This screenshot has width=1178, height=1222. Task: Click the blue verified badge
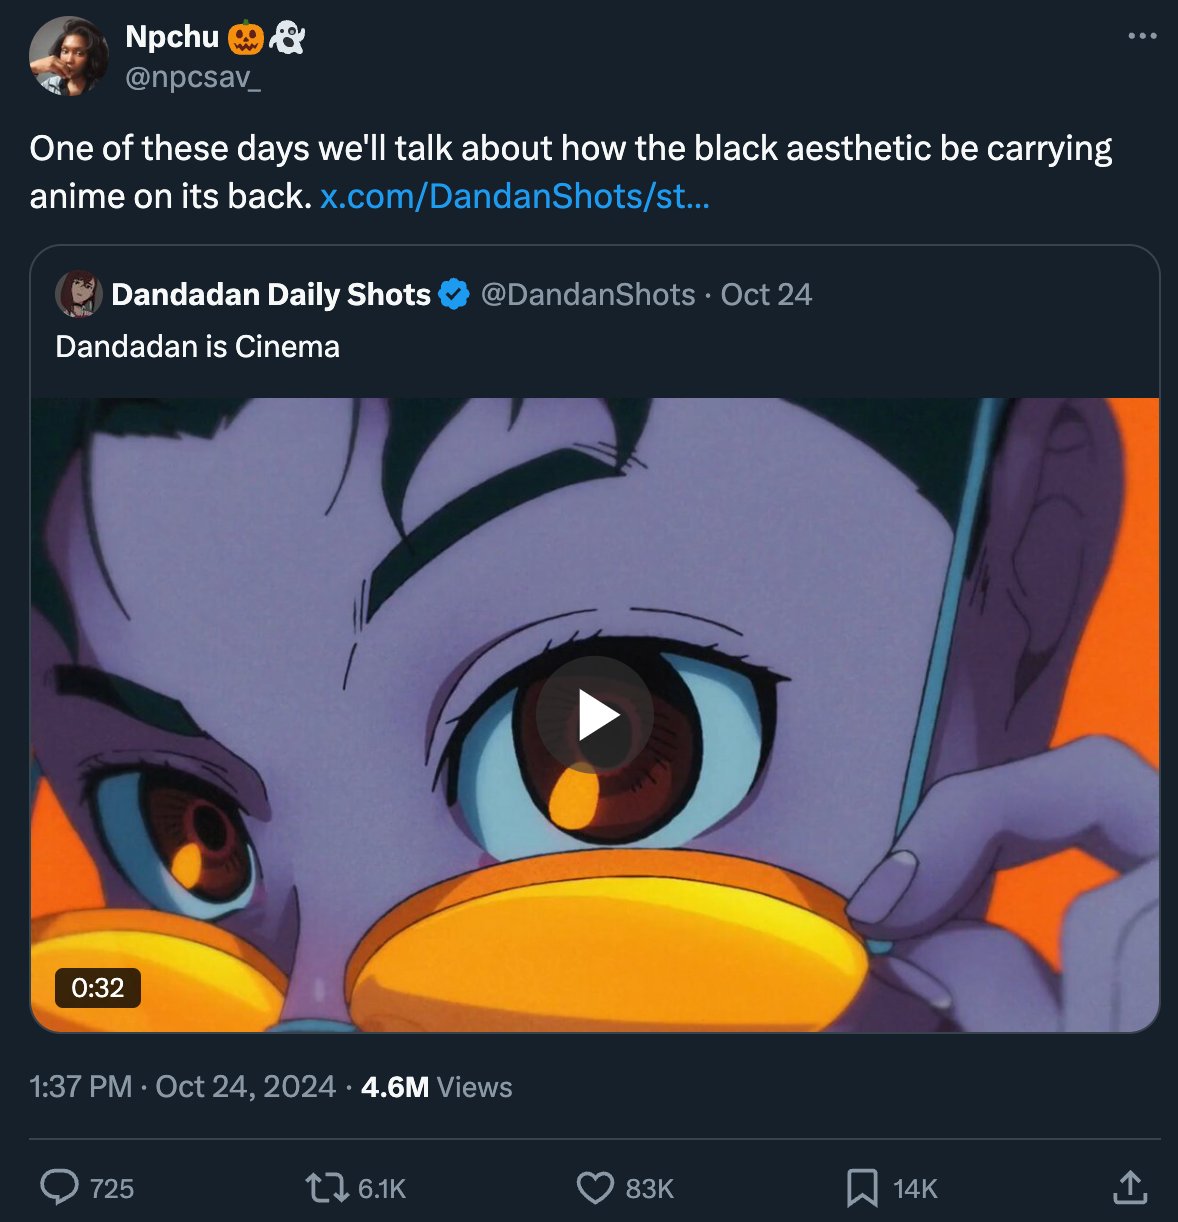pos(454,295)
